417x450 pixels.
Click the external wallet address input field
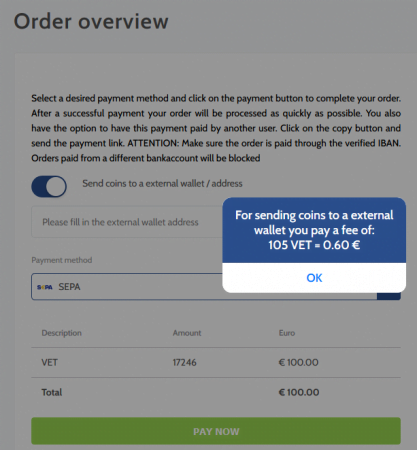tap(127, 222)
